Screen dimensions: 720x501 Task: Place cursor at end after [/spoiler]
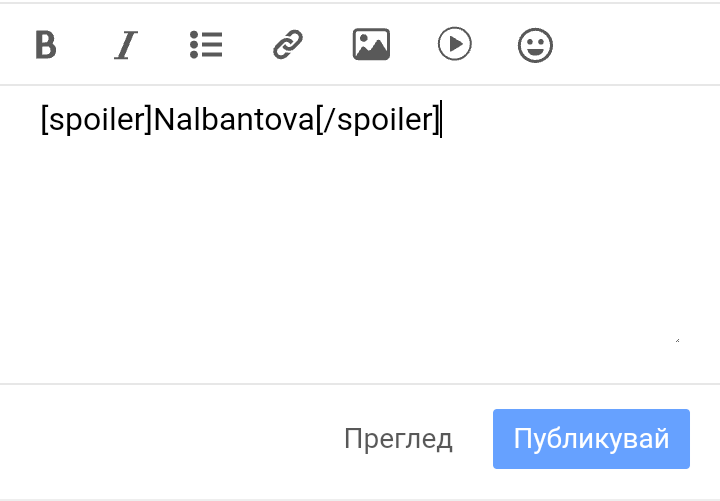441,119
